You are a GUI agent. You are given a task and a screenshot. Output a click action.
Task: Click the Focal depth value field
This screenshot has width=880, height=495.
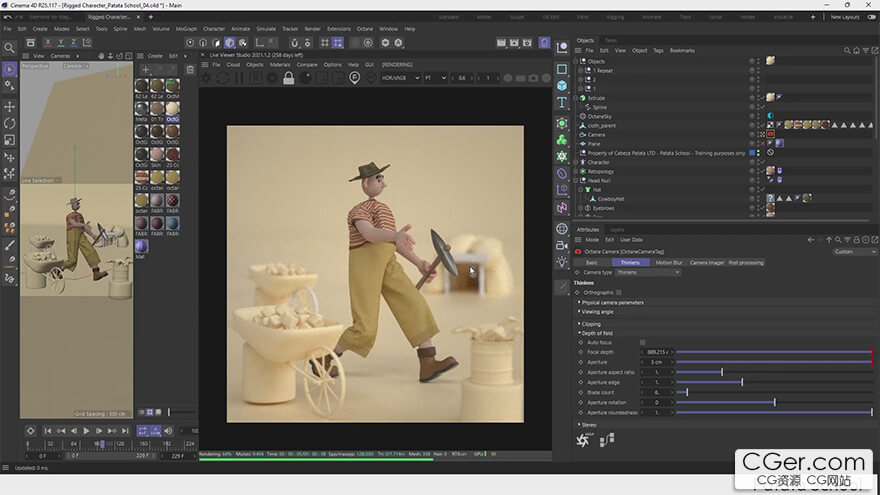coord(657,352)
